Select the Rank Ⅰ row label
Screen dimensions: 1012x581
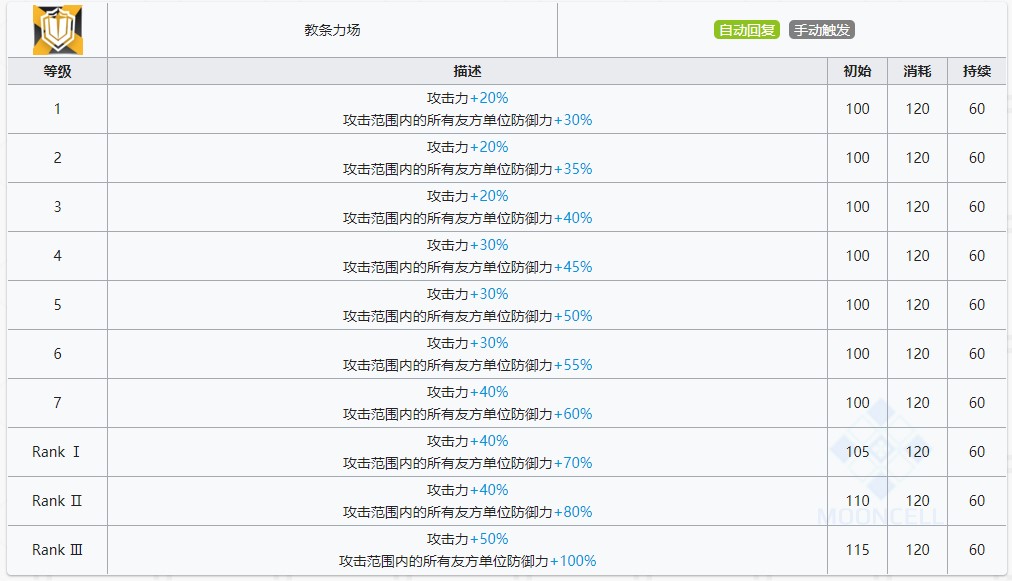point(56,452)
